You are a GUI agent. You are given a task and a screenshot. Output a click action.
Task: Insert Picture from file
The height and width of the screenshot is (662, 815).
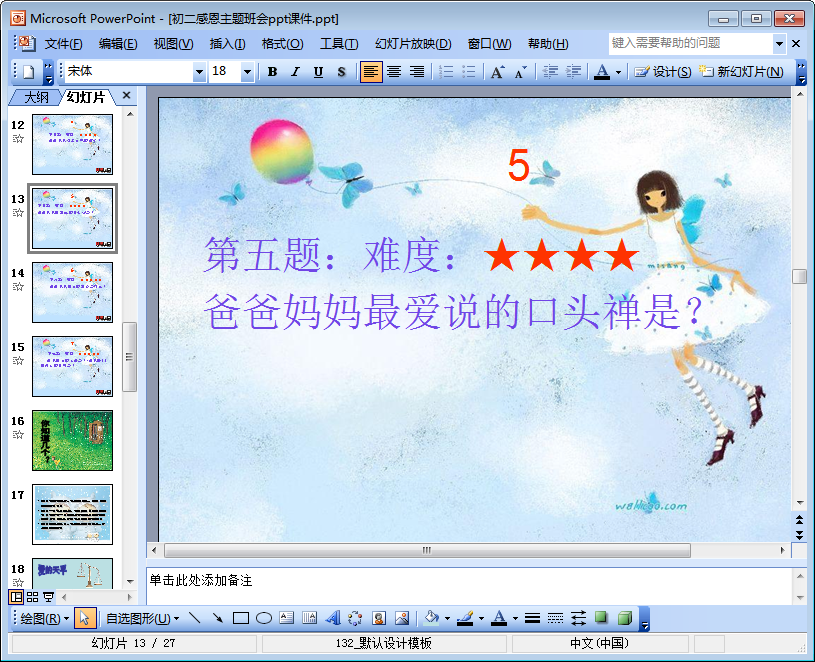(x=402, y=618)
